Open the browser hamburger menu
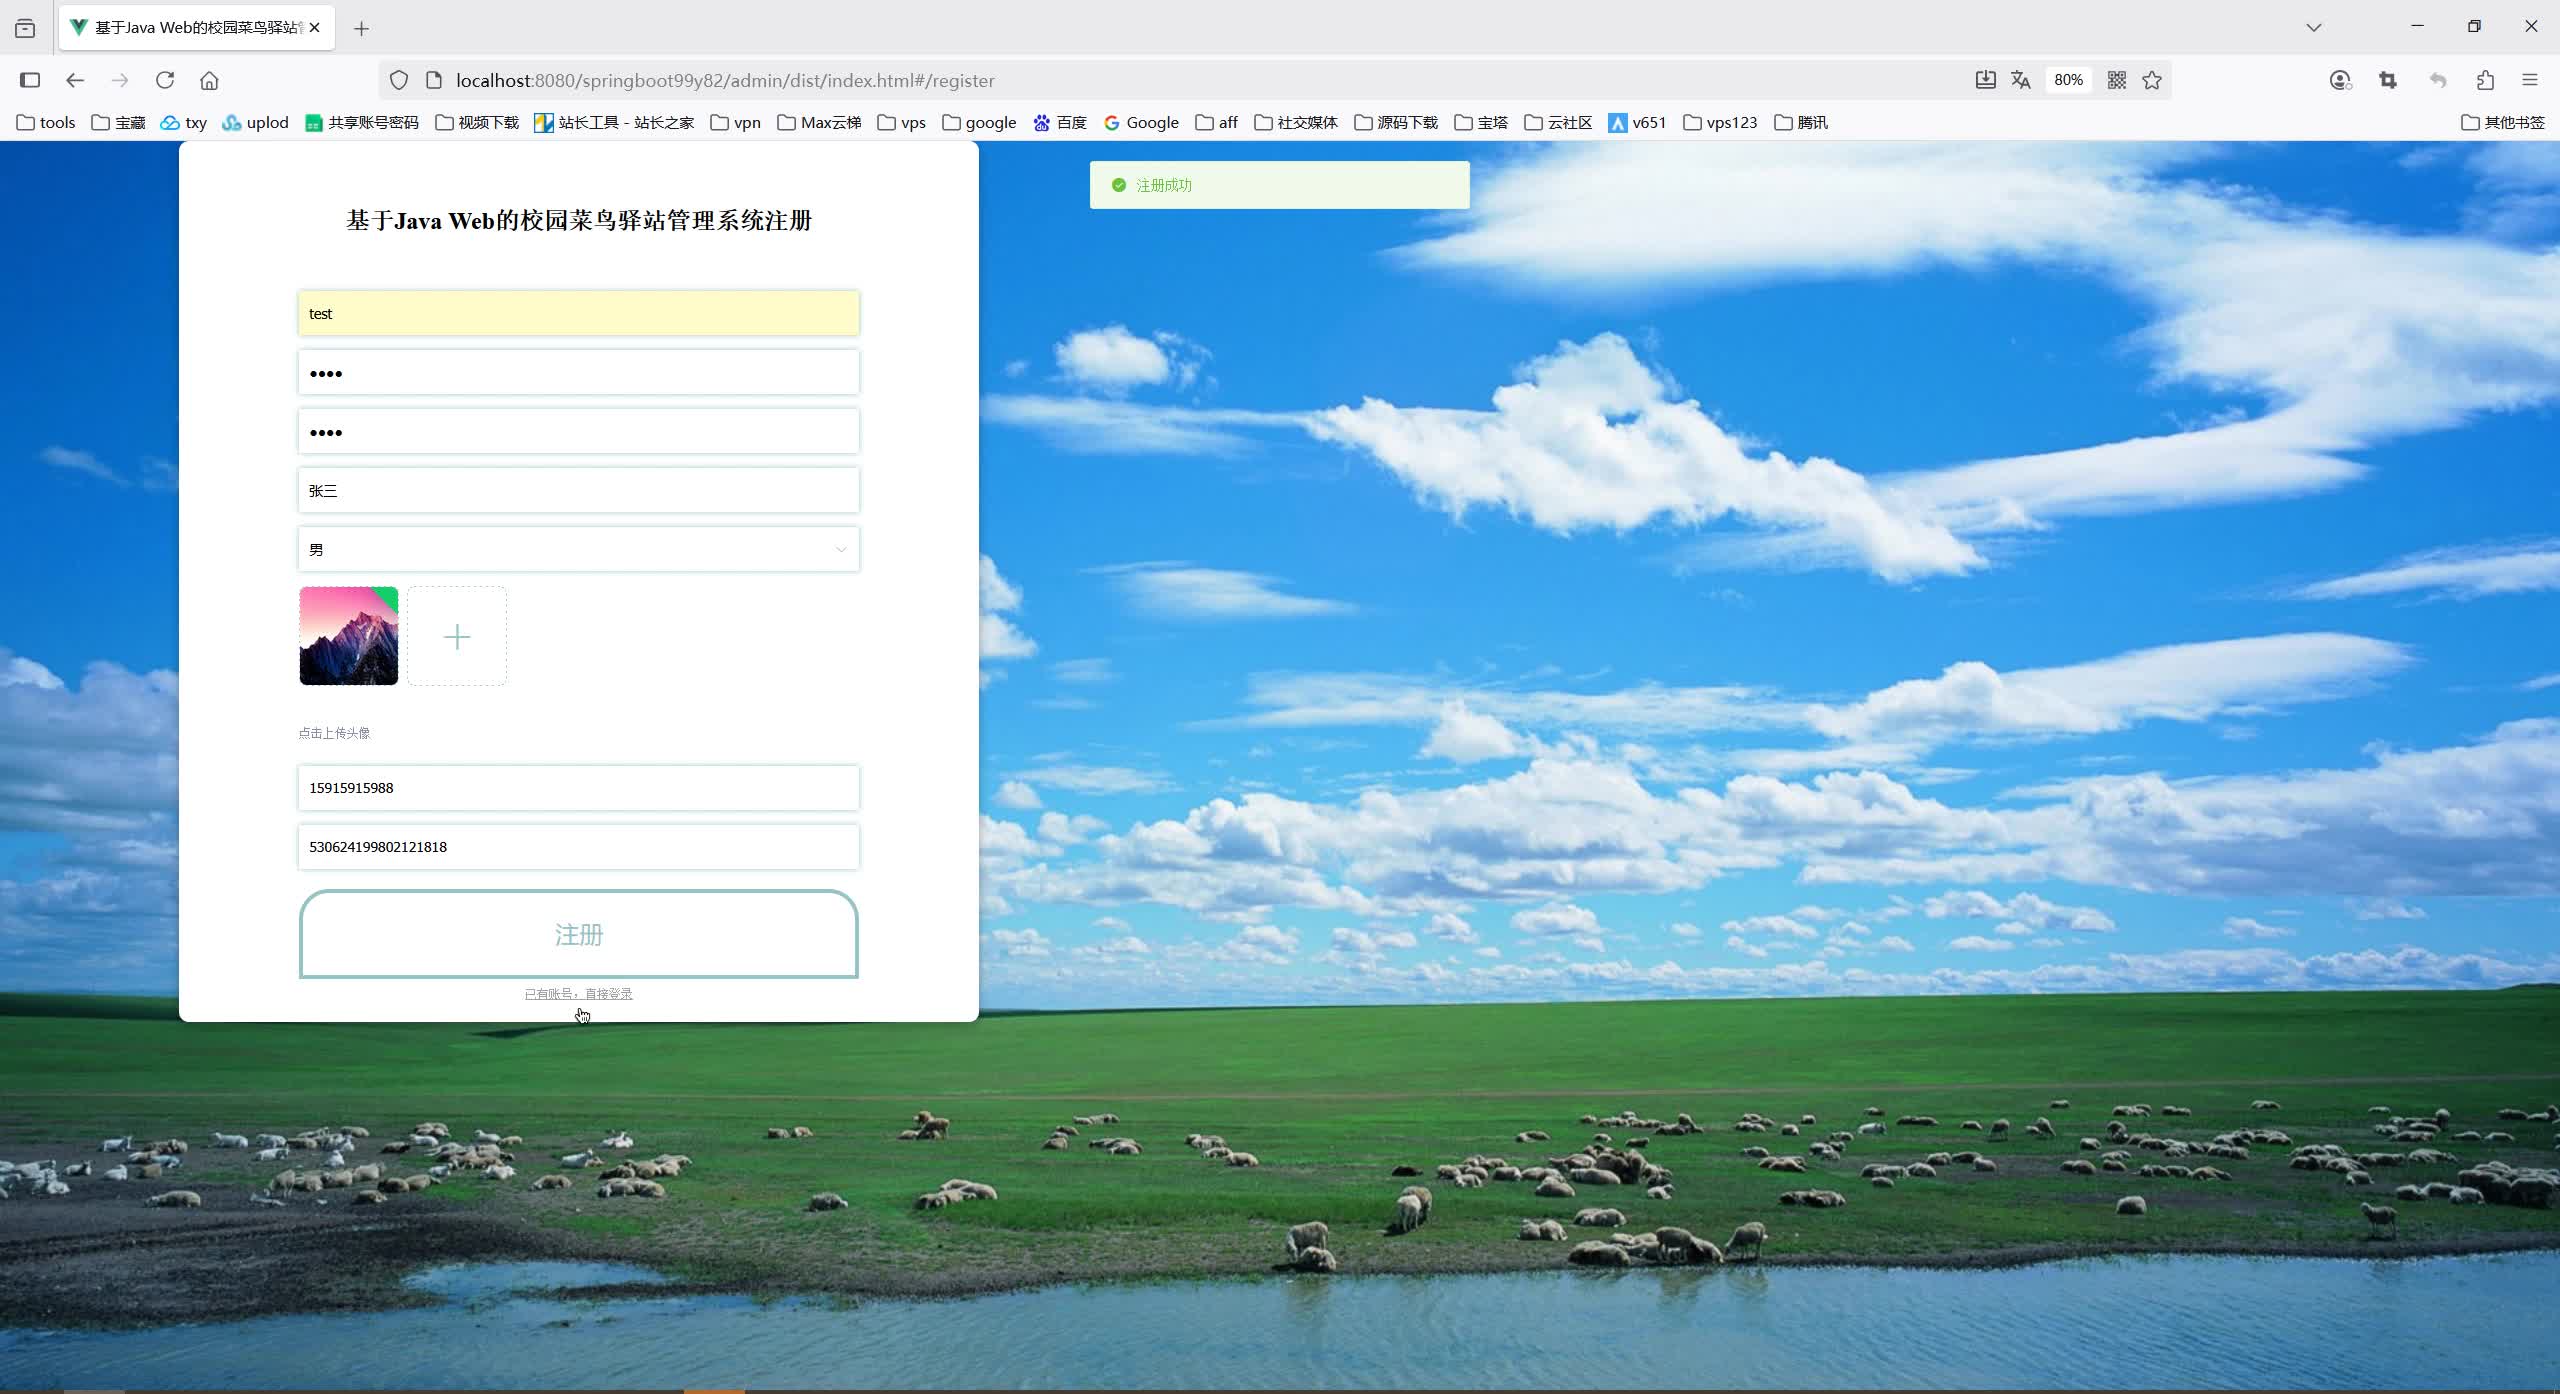 point(2531,80)
